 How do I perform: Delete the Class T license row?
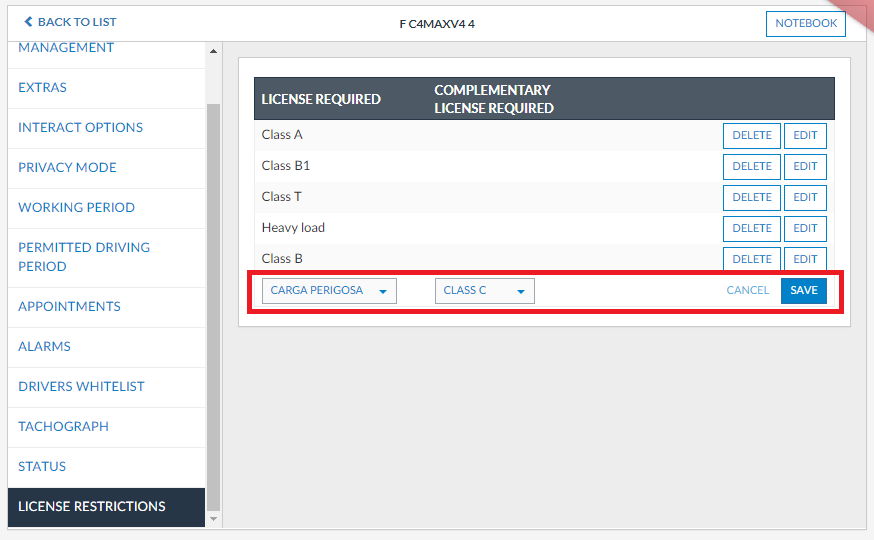[751, 198]
